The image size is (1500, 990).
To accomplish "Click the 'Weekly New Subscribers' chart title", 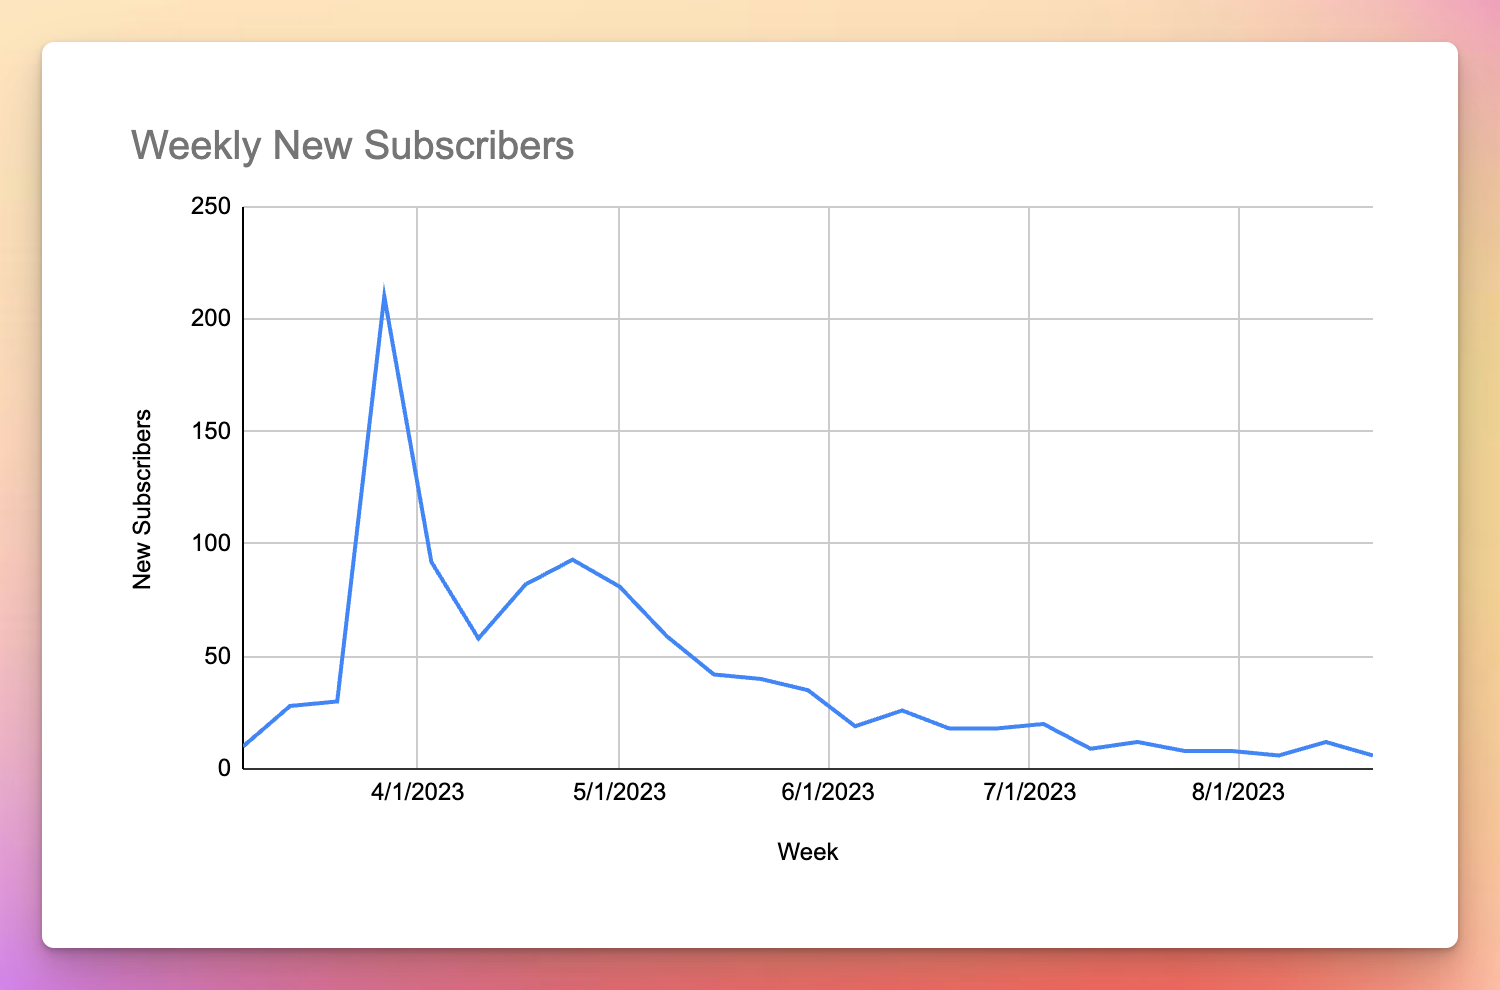I will coord(352,146).
